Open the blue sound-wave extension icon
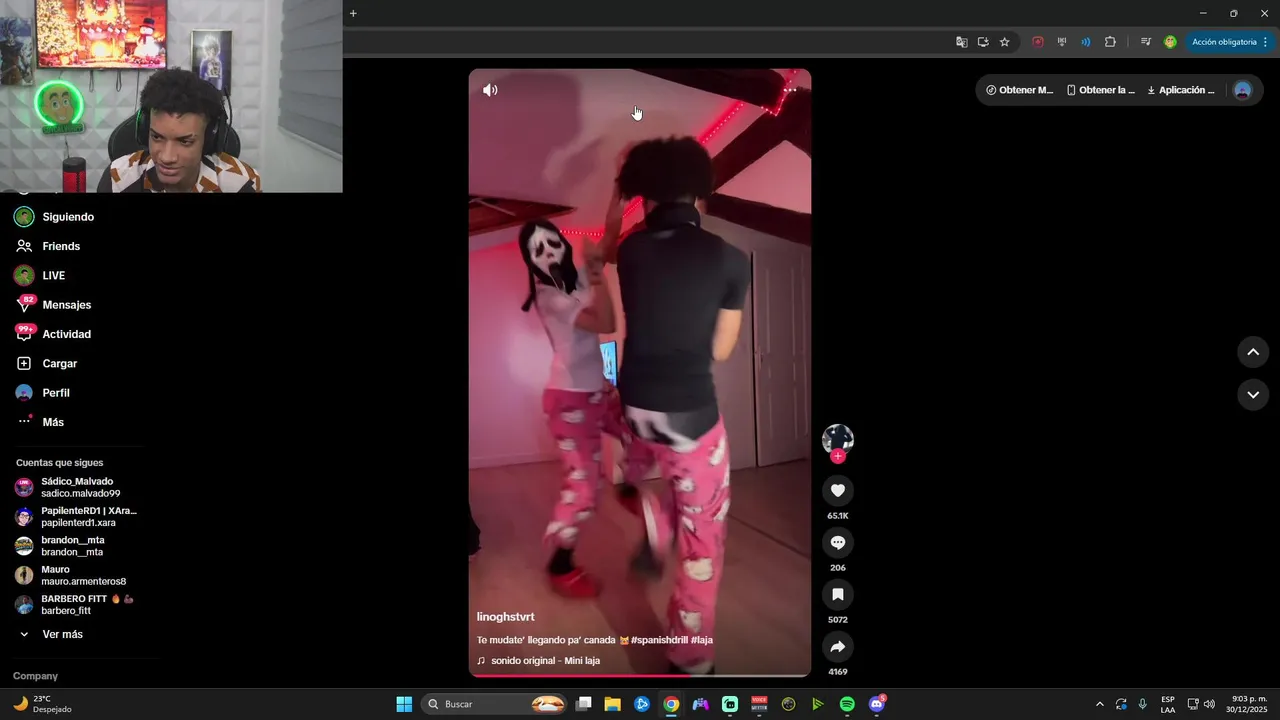The image size is (1280, 720). click(1086, 42)
